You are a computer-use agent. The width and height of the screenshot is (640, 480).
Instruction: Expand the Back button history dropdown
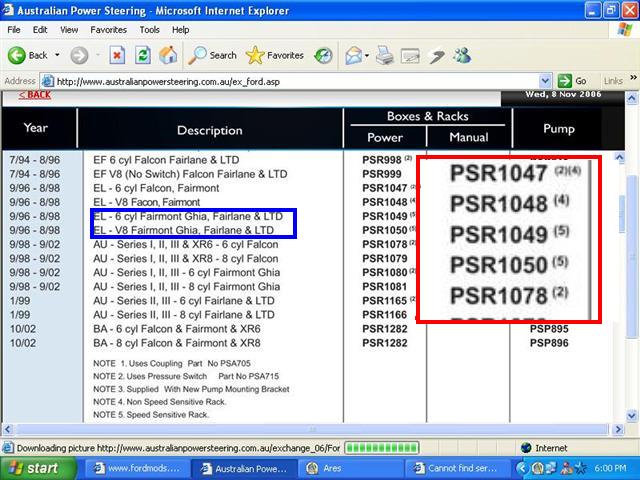pyautogui.click(x=56, y=55)
